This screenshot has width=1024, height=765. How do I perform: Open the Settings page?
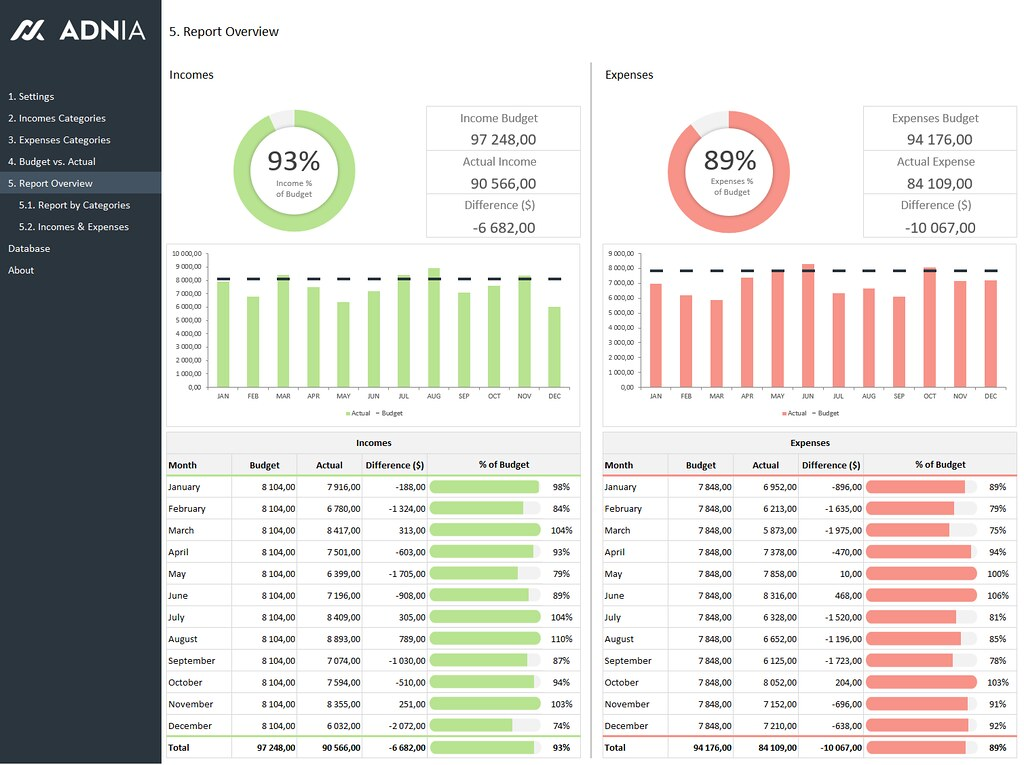31,97
